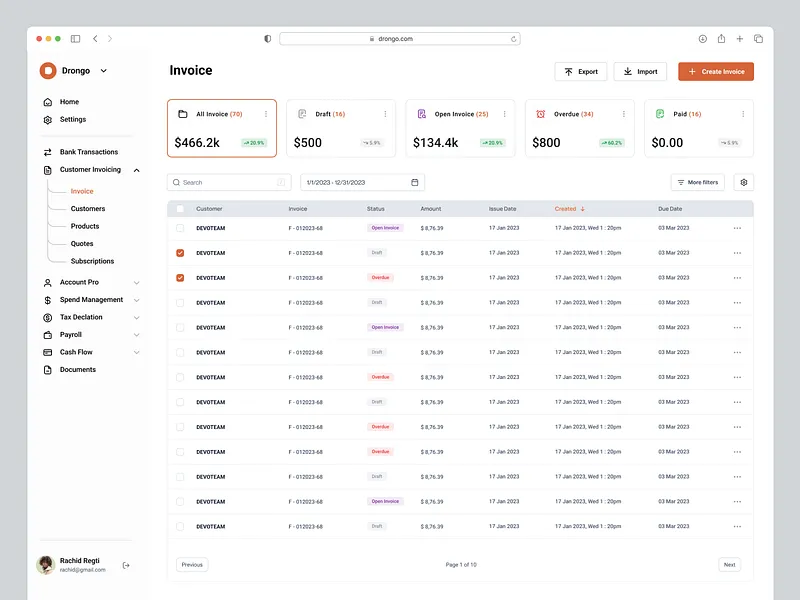Click the Cash Flow icon

[x=48, y=351]
